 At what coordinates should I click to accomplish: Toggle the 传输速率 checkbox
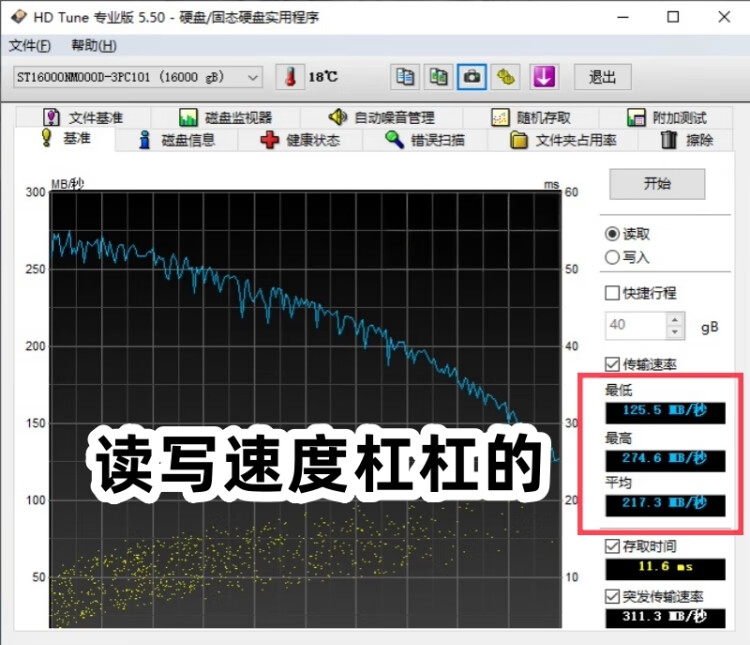[x=612, y=365]
